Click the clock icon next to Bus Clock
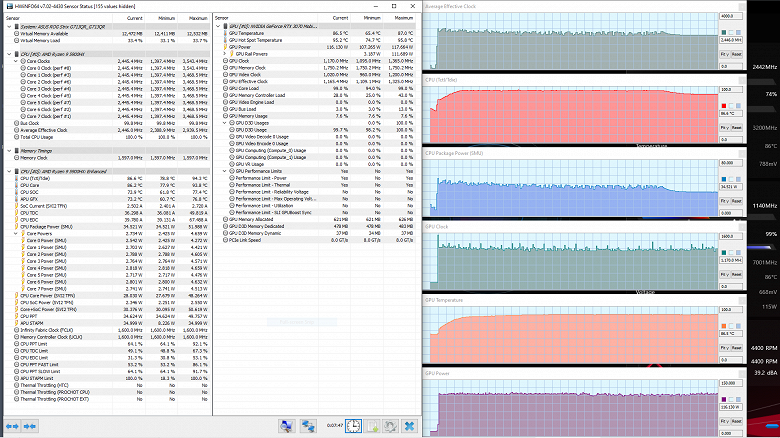Image resolution: width=780 pixels, height=438 pixels. click(x=16, y=123)
